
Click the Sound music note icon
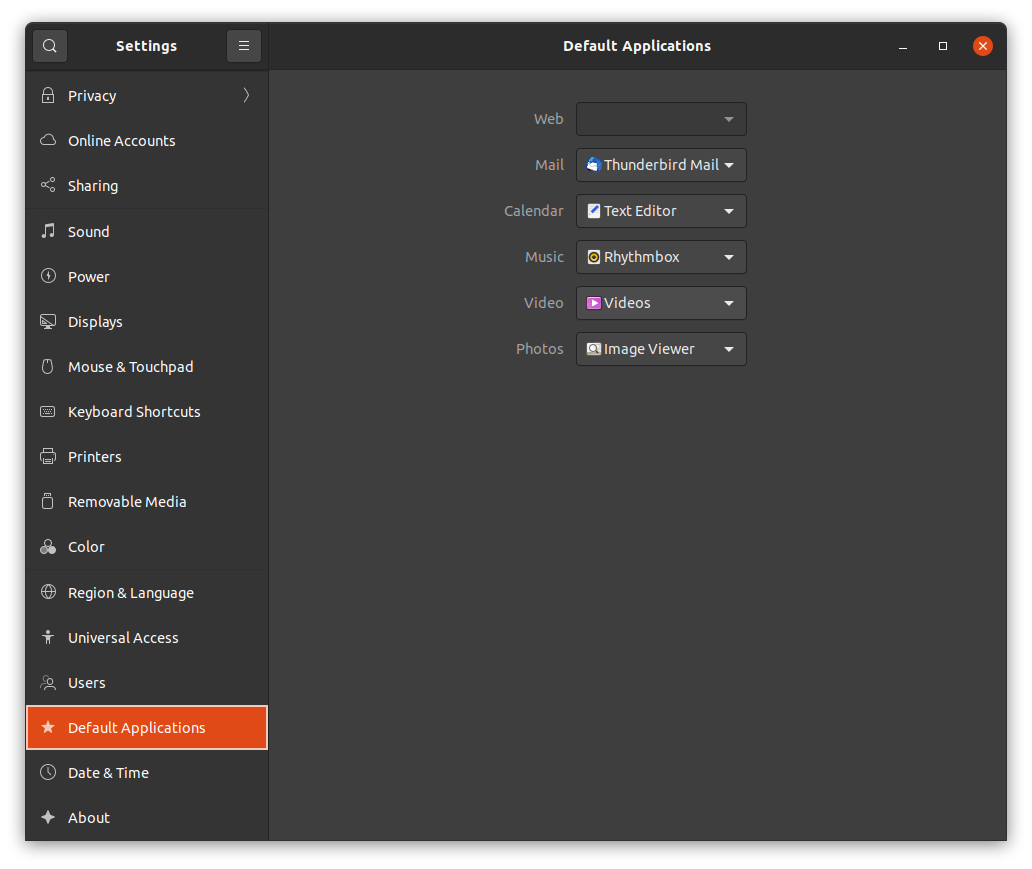coord(48,231)
